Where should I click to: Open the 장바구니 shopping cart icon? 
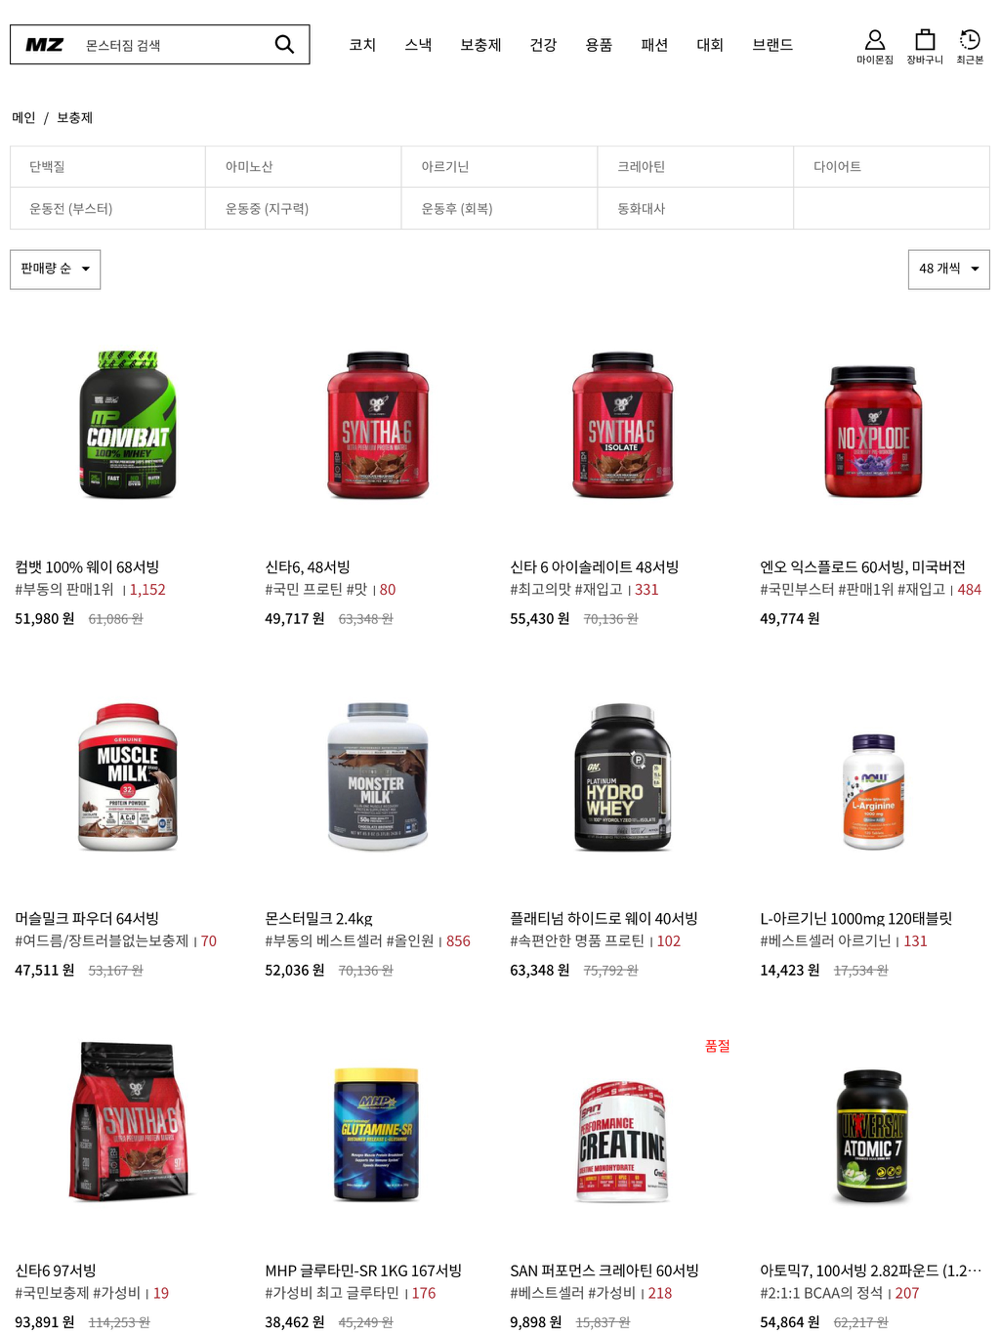point(925,46)
